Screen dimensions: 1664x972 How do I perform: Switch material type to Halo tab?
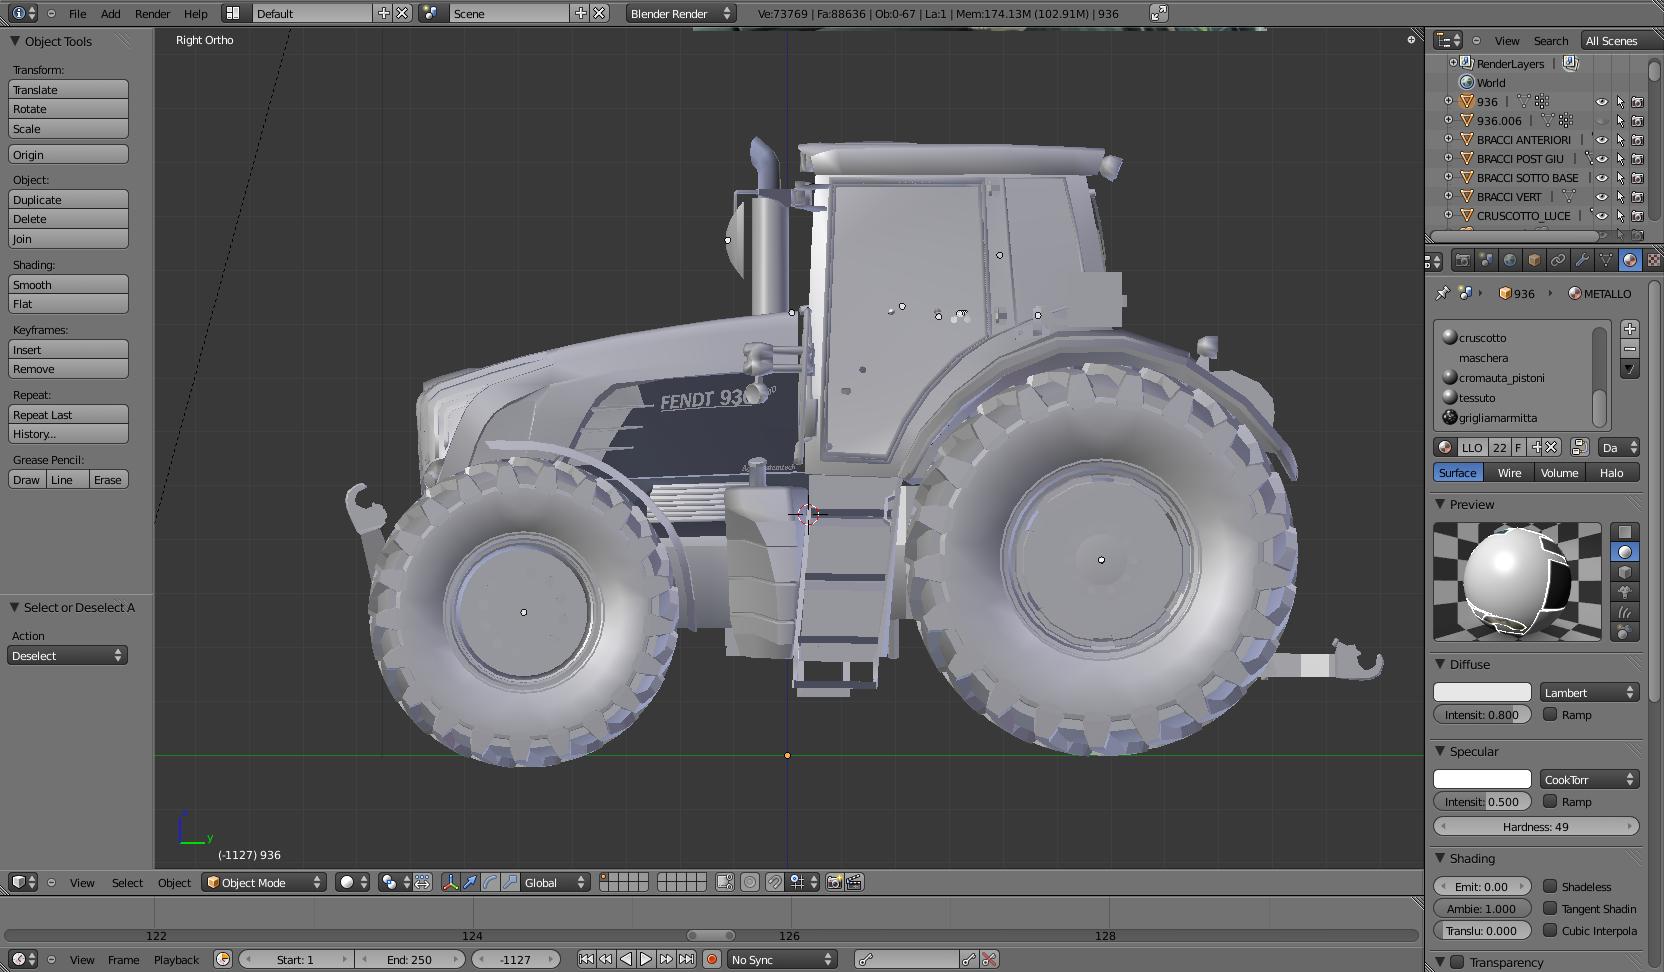click(x=1611, y=472)
